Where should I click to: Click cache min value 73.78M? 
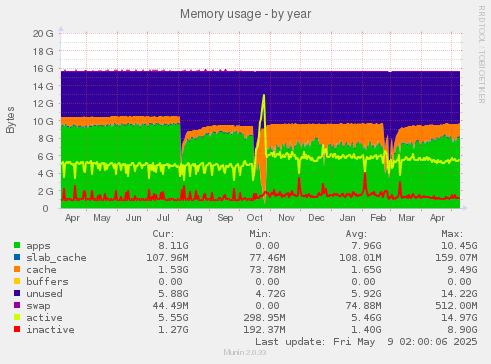tap(267, 270)
